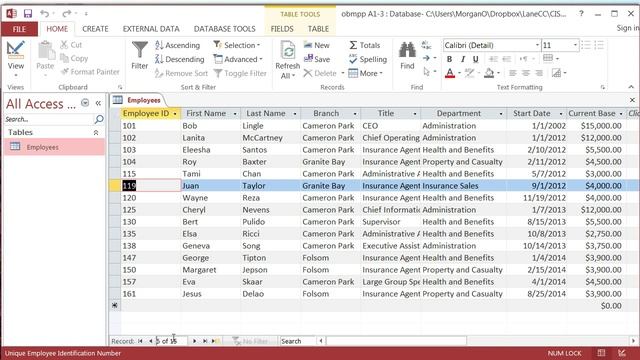Switch to FIELDS tab
This screenshot has height=360, width=640.
click(x=282, y=29)
